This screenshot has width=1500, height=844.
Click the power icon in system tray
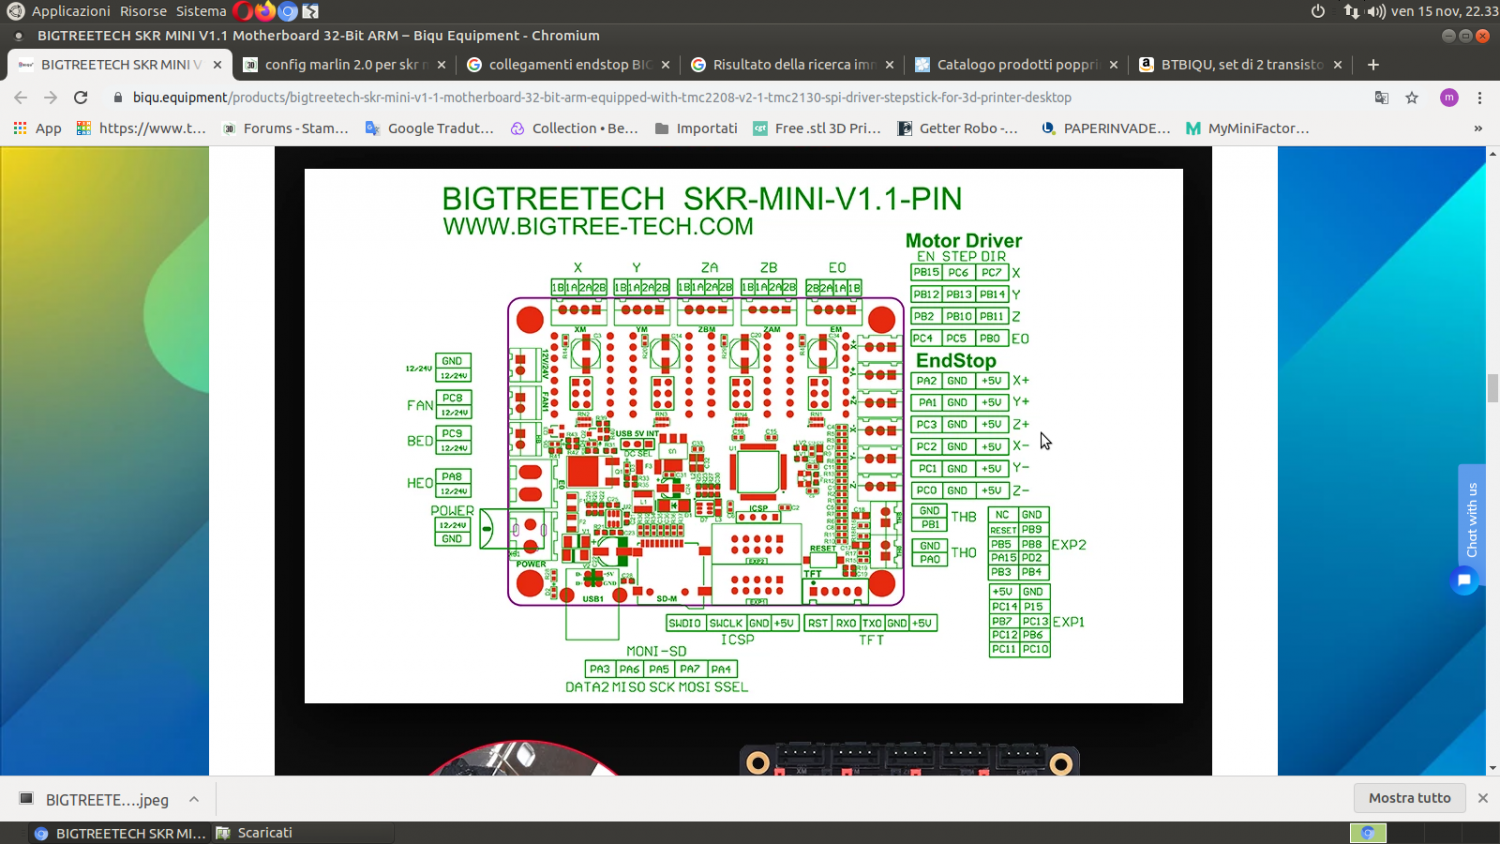1318,11
